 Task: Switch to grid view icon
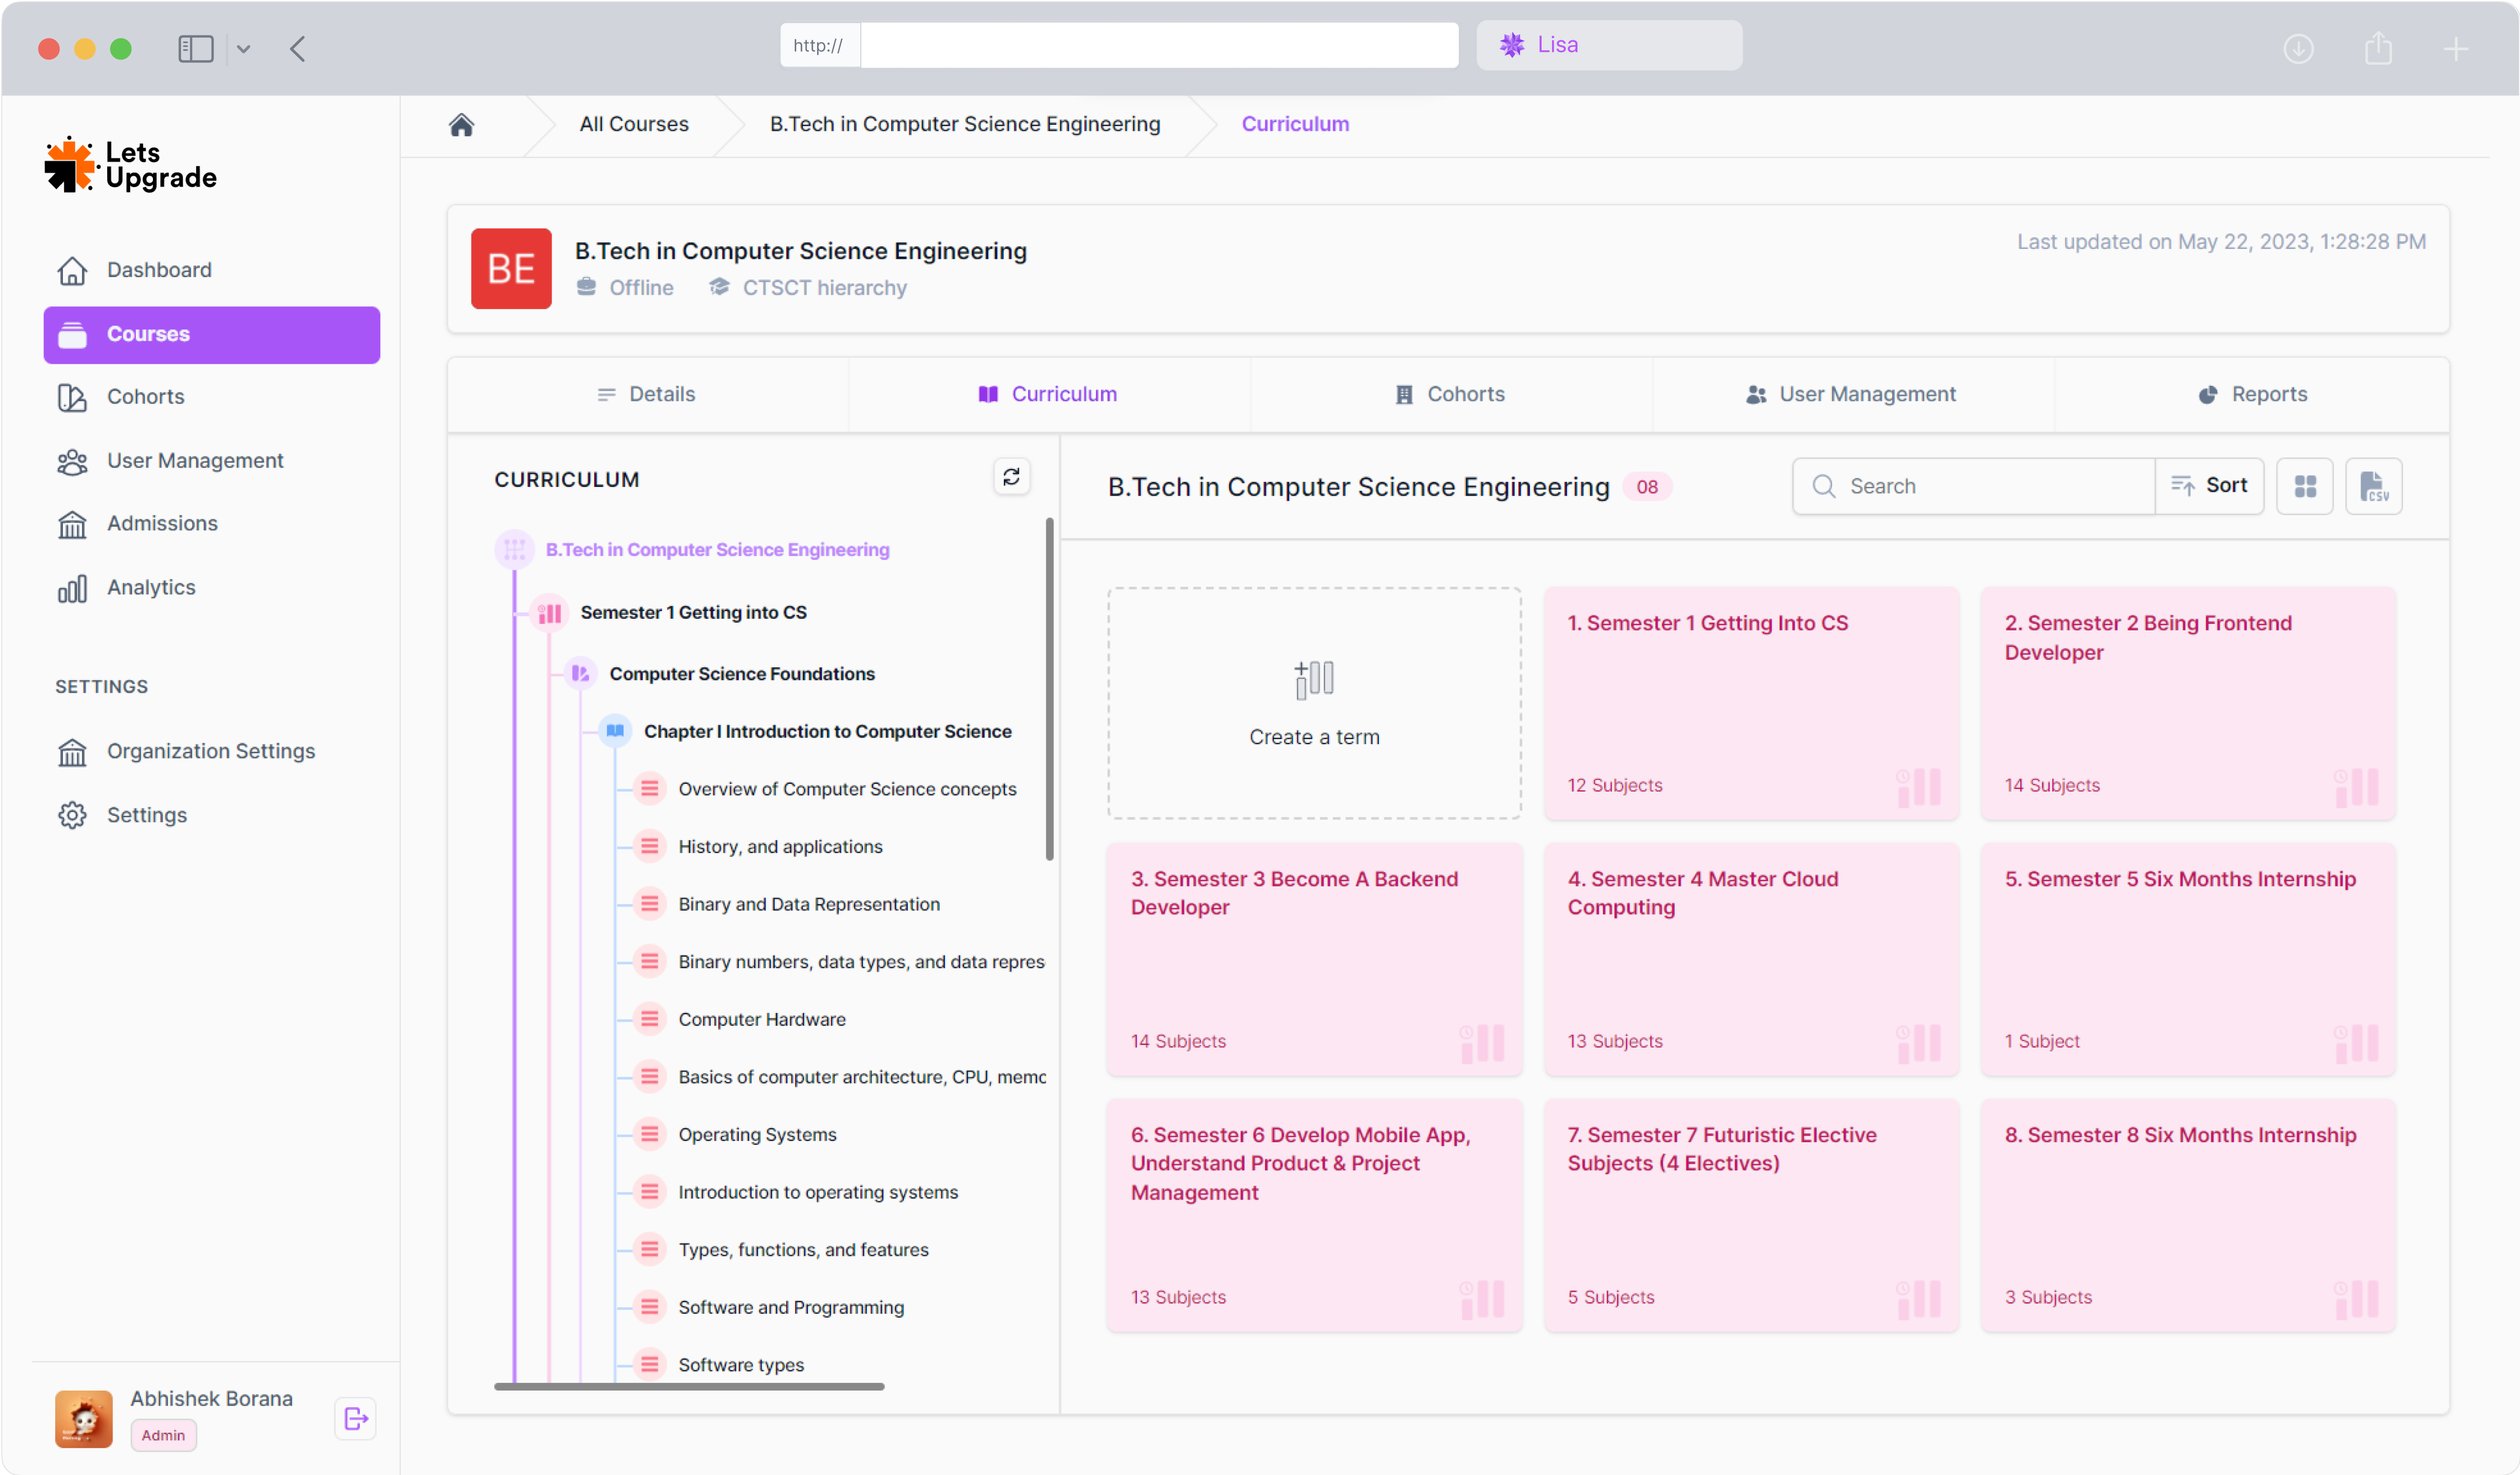tap(2304, 486)
